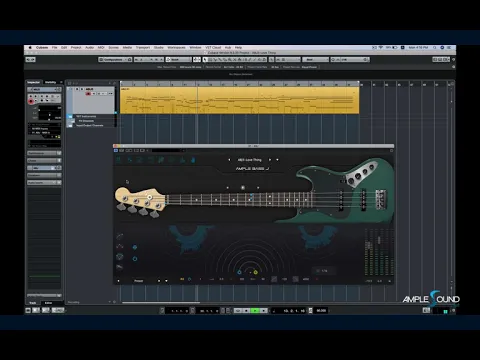The image size is (480, 360).
Task: Toggle the blue power icon at plugin bottom
Action: tap(189, 279)
